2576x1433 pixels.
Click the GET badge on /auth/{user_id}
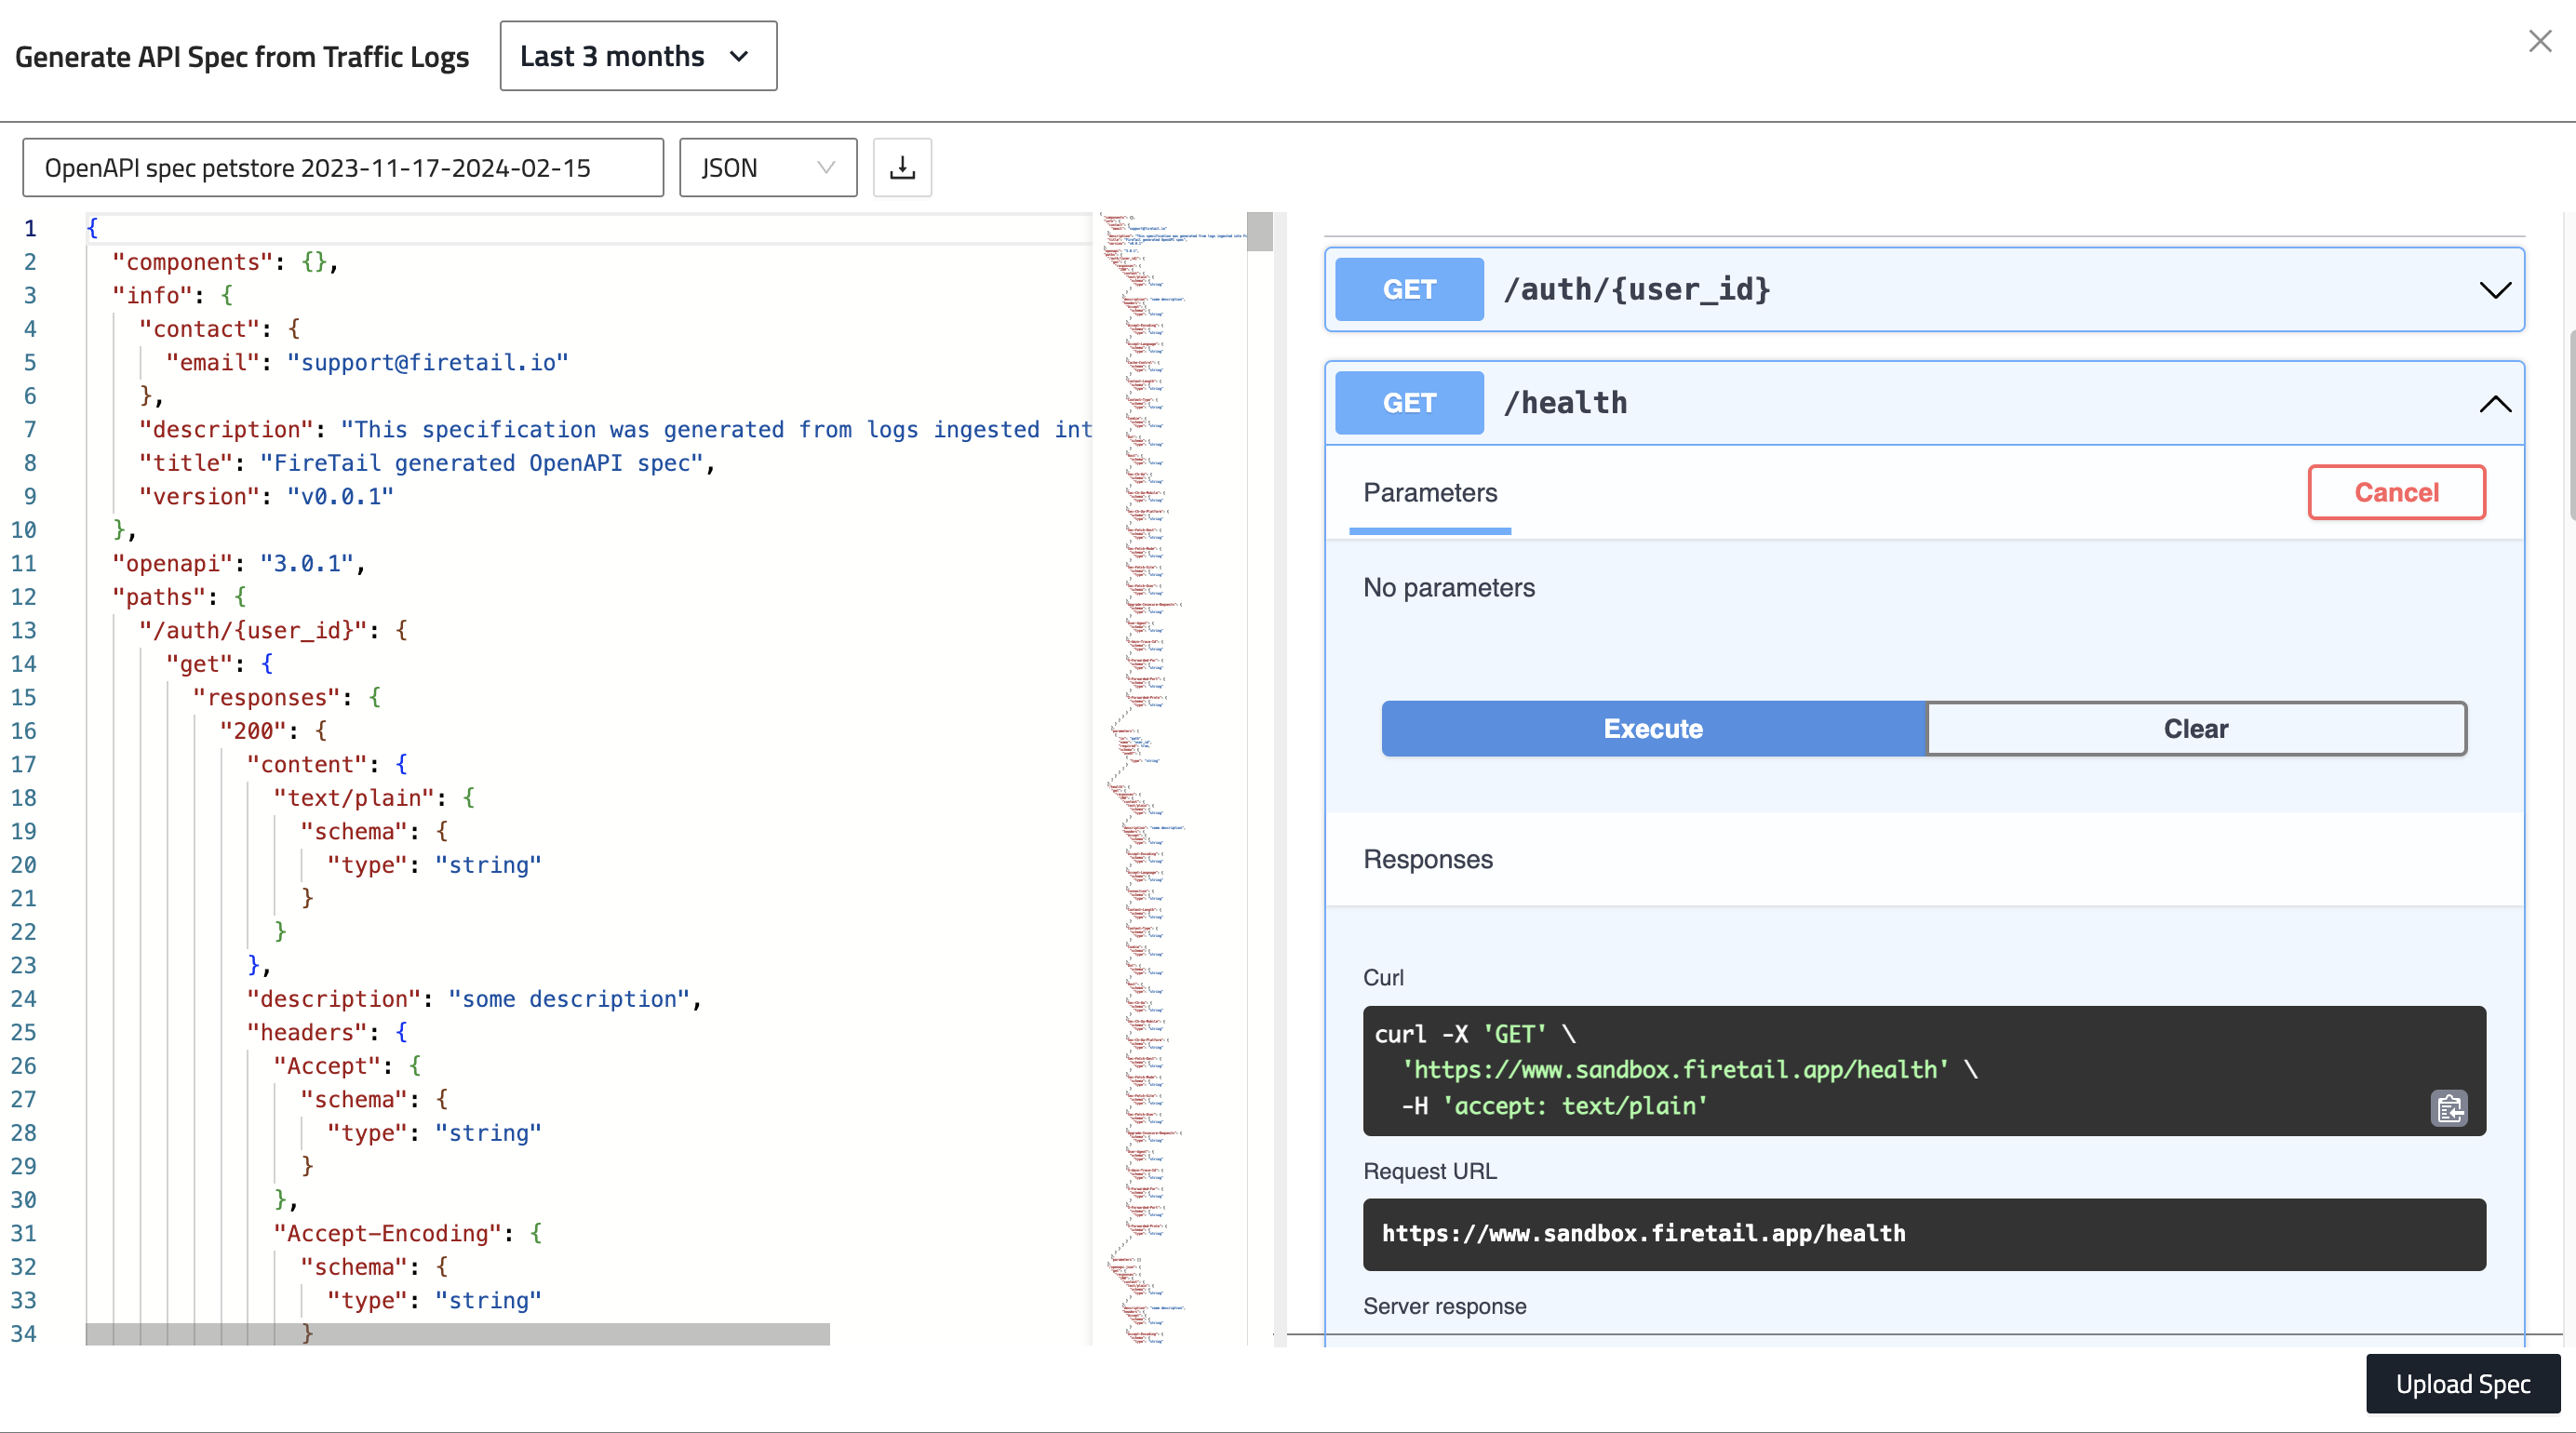1408,290
